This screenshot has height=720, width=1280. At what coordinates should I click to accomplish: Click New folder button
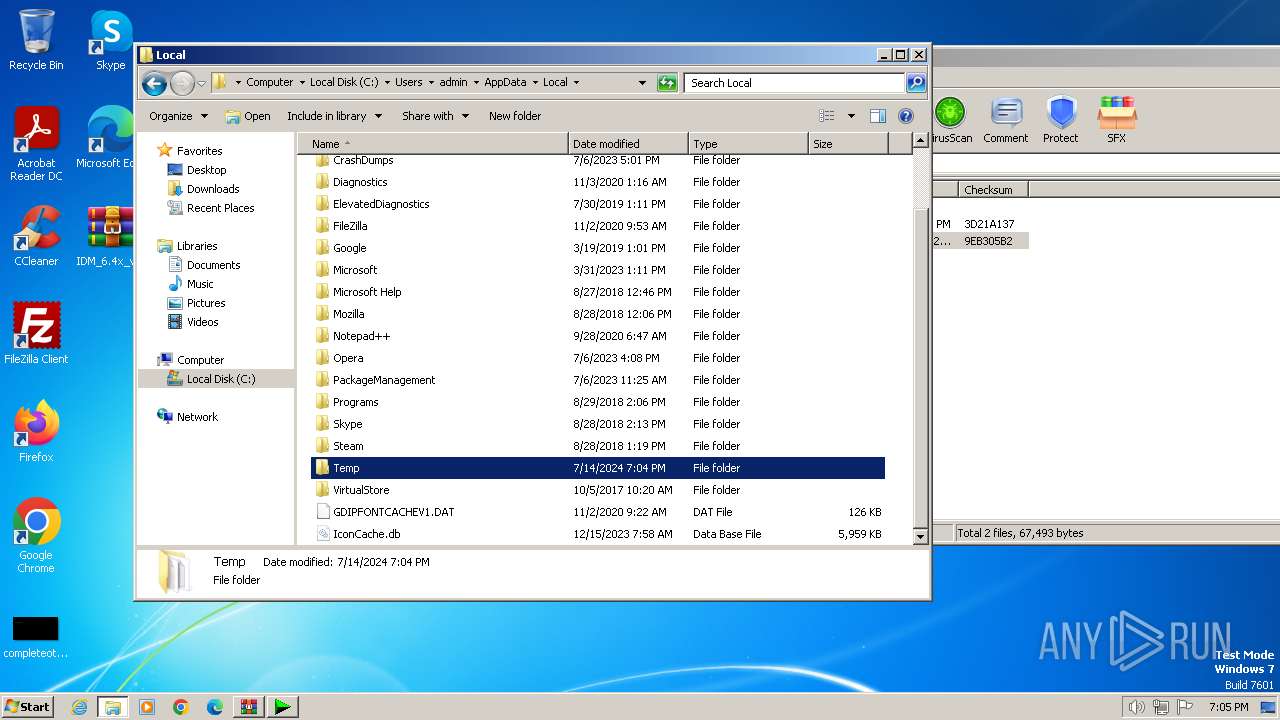pos(515,116)
